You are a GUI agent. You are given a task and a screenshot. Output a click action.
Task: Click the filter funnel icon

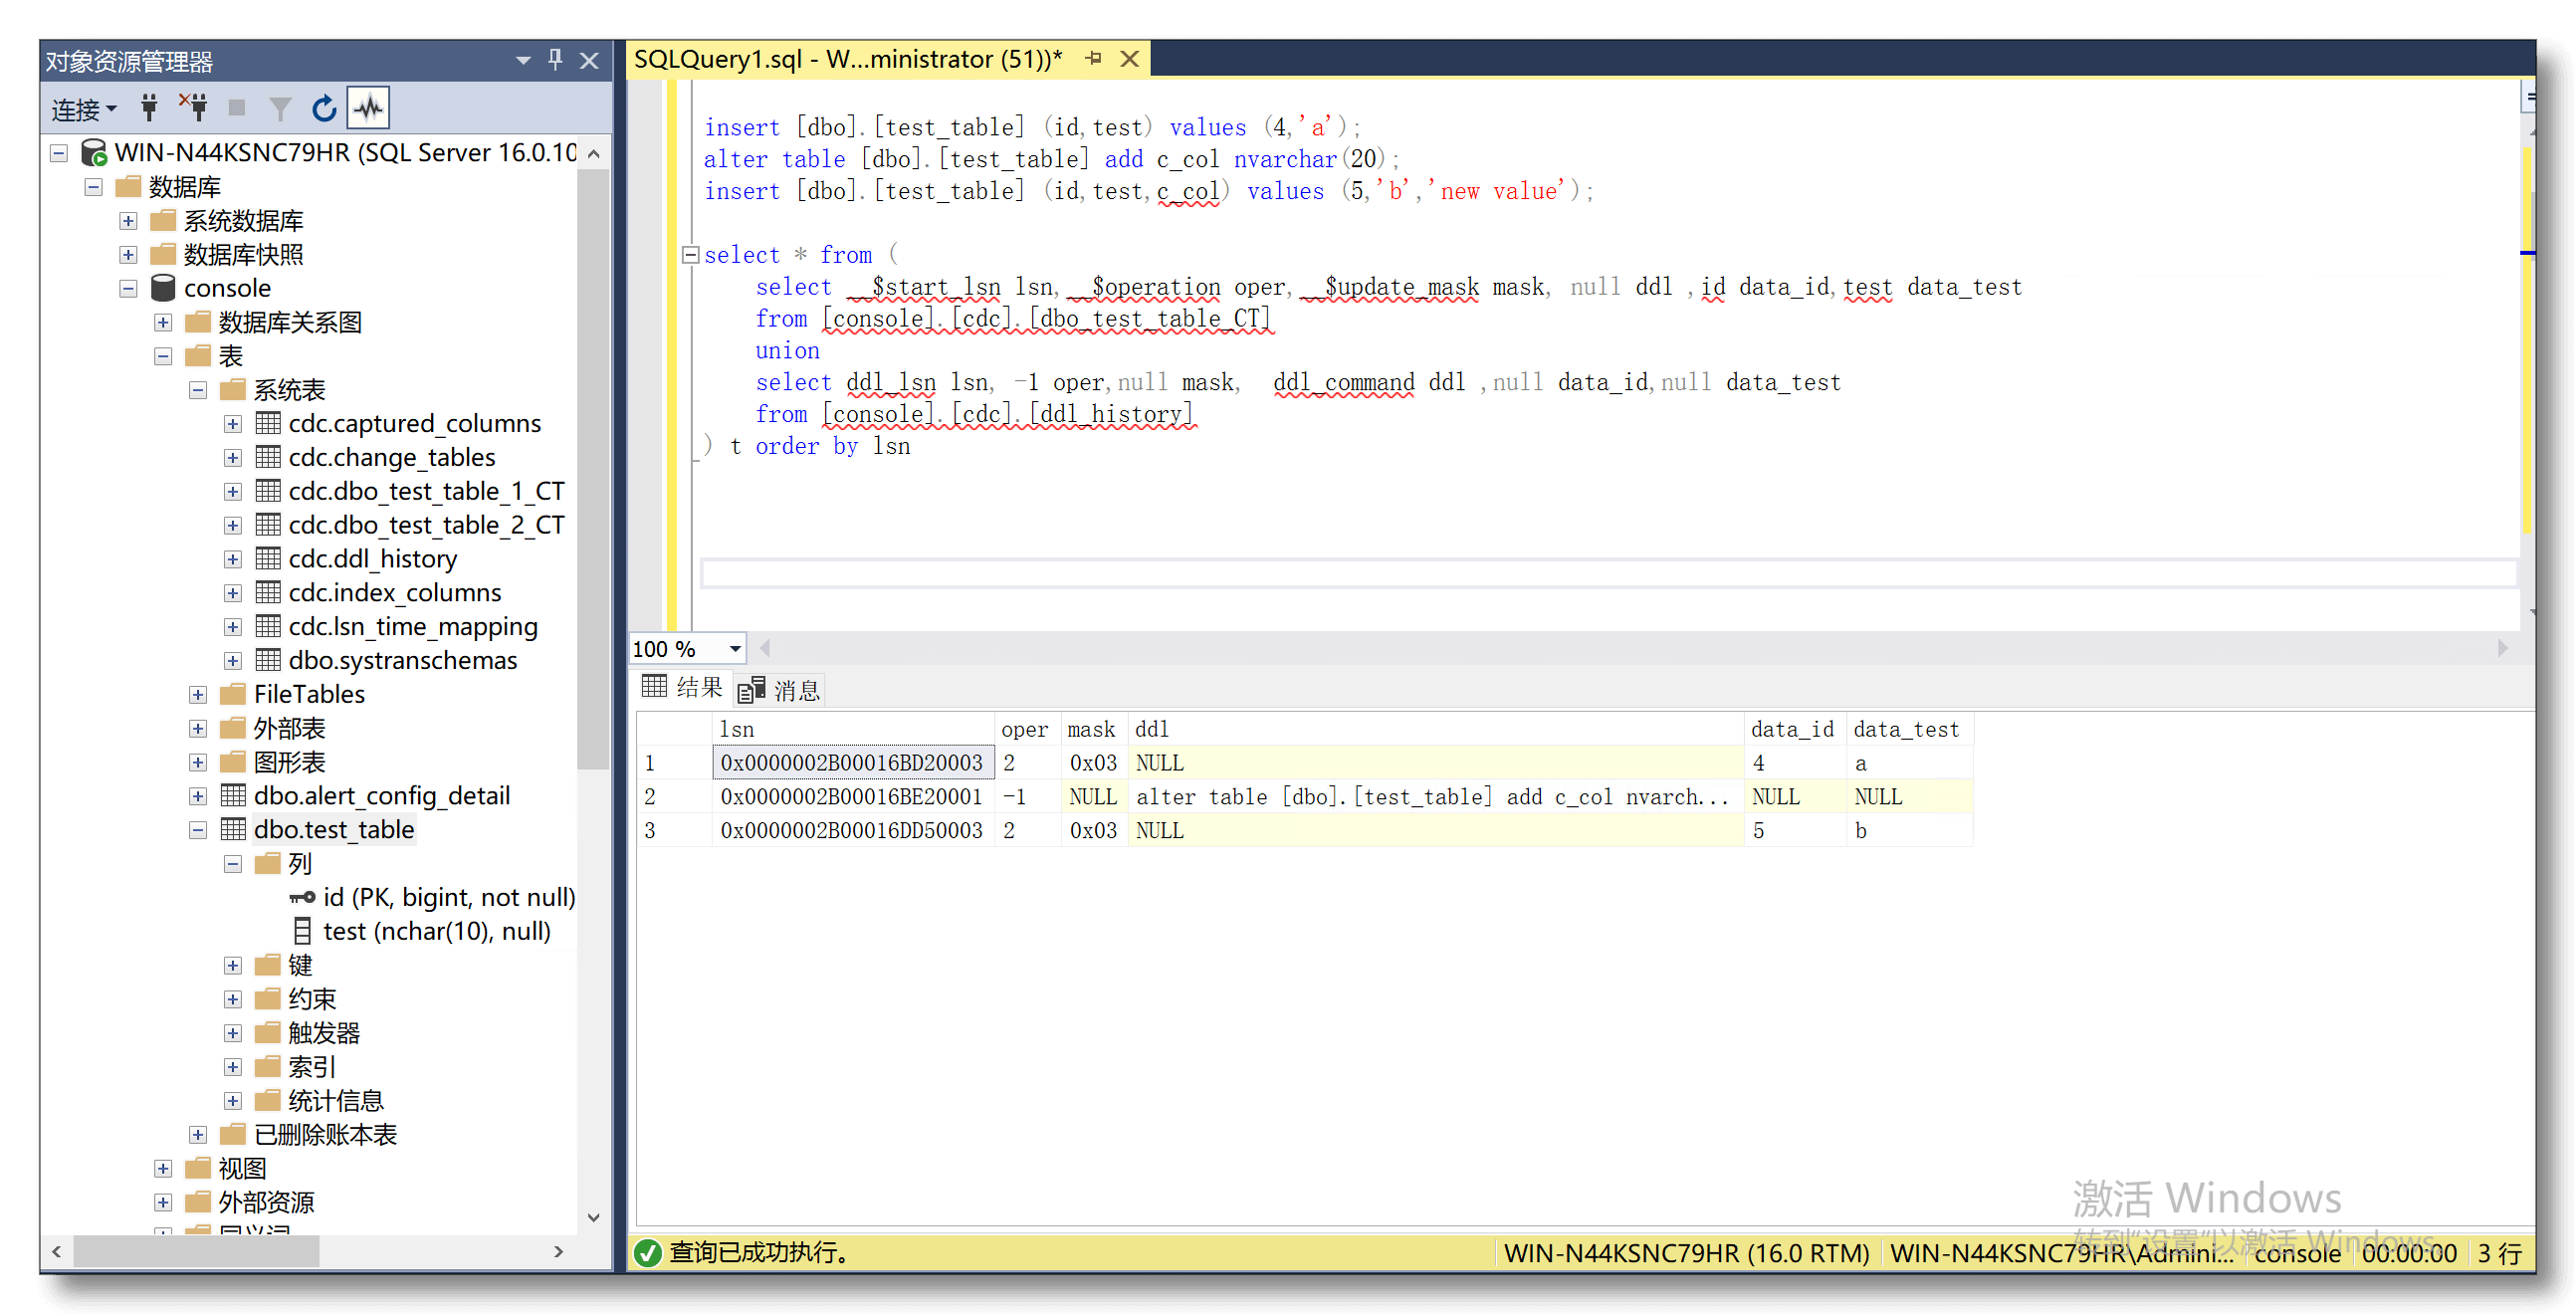pyautogui.click(x=280, y=108)
